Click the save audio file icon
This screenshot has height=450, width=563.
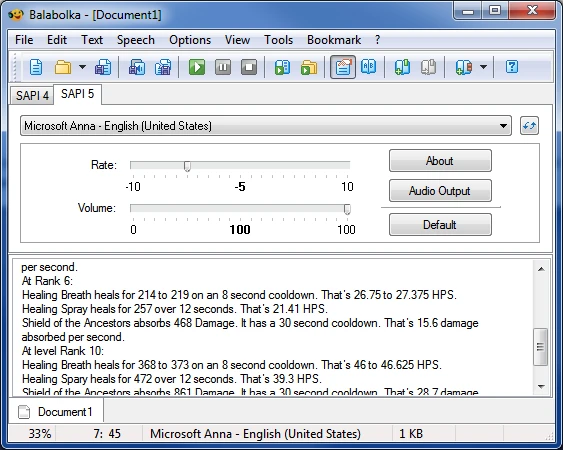pyautogui.click(x=137, y=67)
